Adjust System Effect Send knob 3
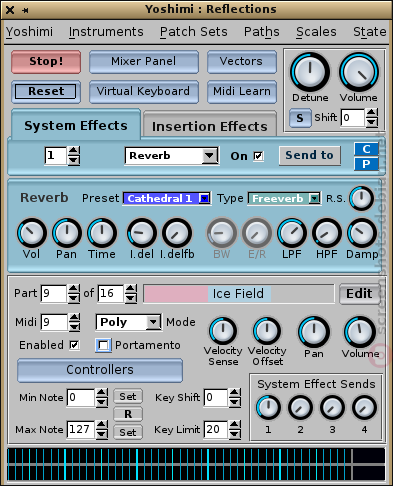This screenshot has width=393, height=486. (x=332, y=407)
